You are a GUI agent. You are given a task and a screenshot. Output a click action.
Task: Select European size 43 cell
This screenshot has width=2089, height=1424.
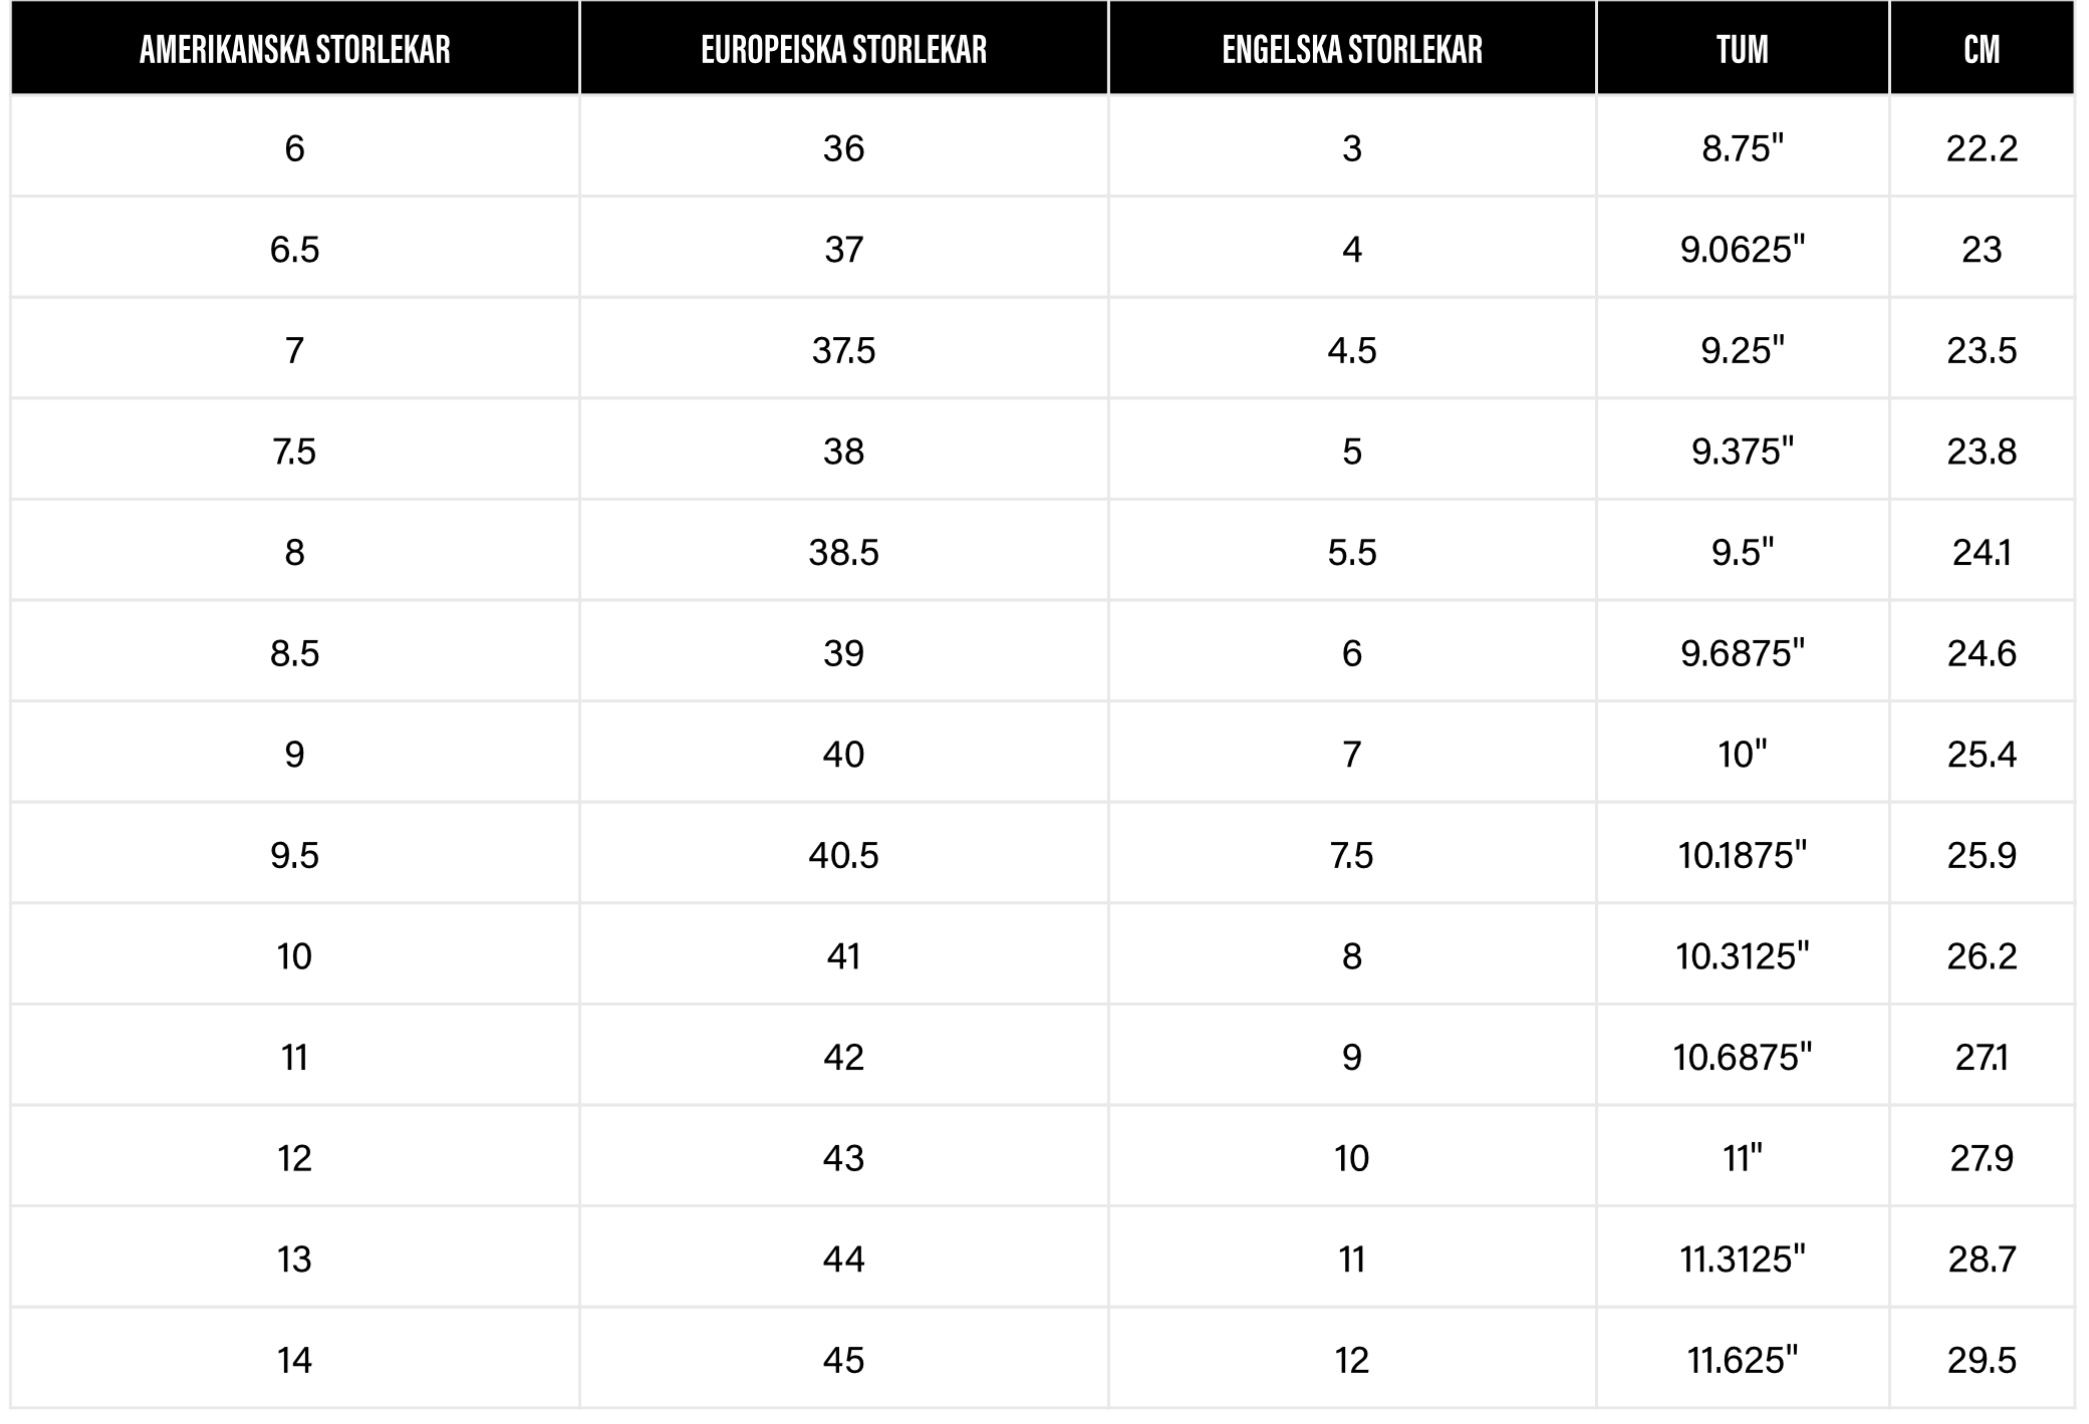pos(844,1158)
